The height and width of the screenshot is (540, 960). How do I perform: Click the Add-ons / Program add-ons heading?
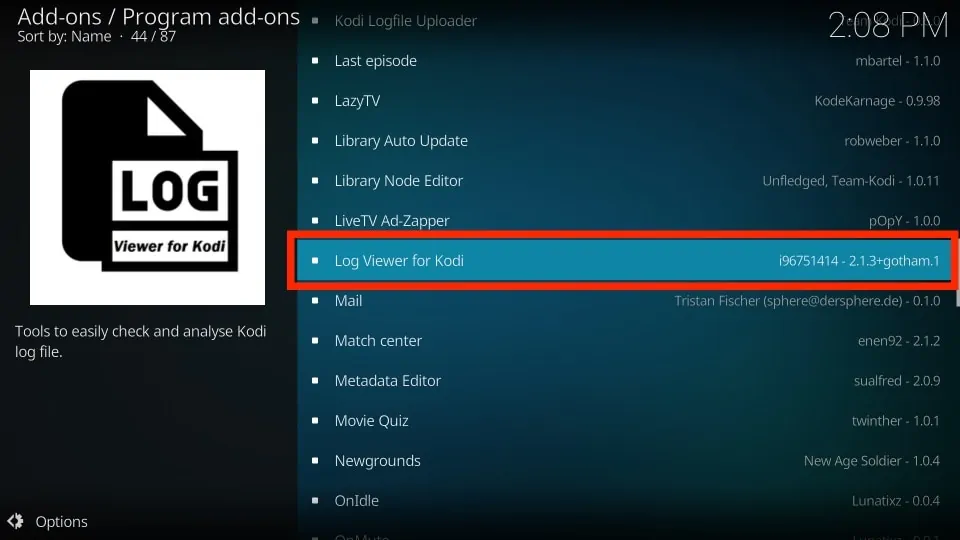click(159, 17)
